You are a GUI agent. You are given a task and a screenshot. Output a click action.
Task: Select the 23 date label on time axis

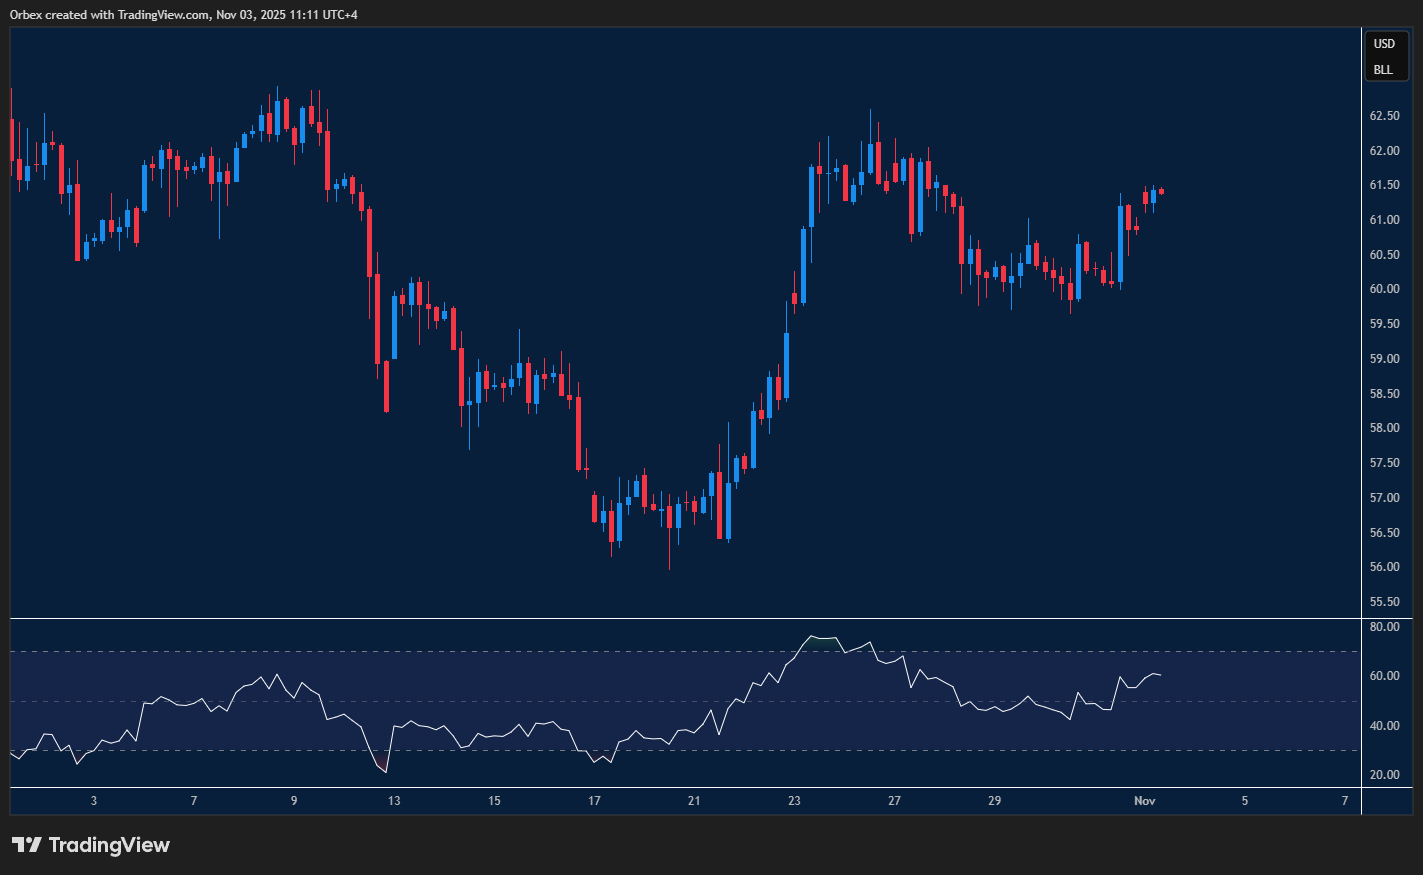click(x=794, y=801)
